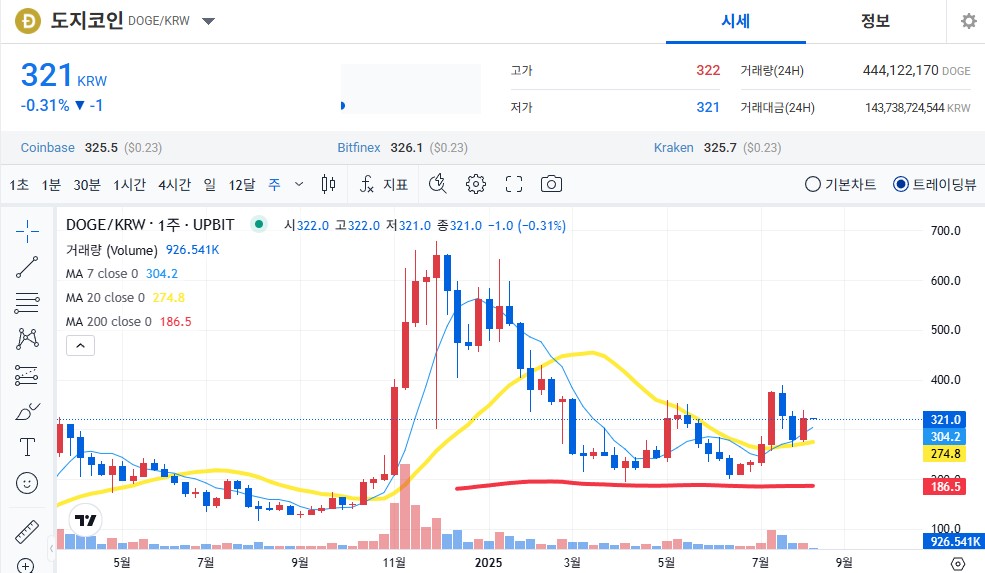The width and height of the screenshot is (985, 573).
Task: Switch to the 시세 tab
Action: point(736,21)
